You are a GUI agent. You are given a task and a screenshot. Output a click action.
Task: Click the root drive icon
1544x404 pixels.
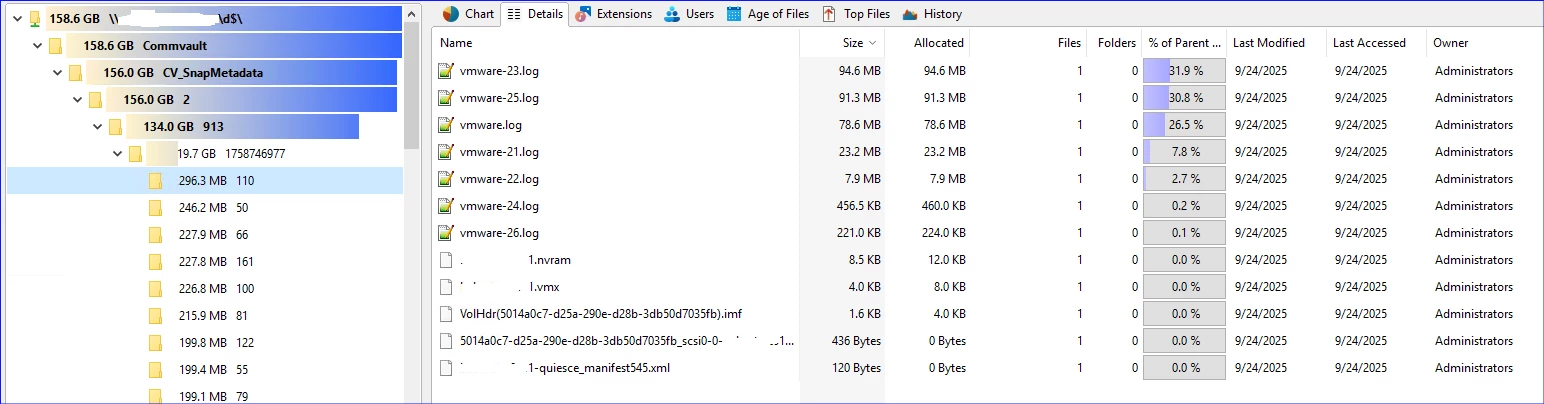click(x=35, y=18)
